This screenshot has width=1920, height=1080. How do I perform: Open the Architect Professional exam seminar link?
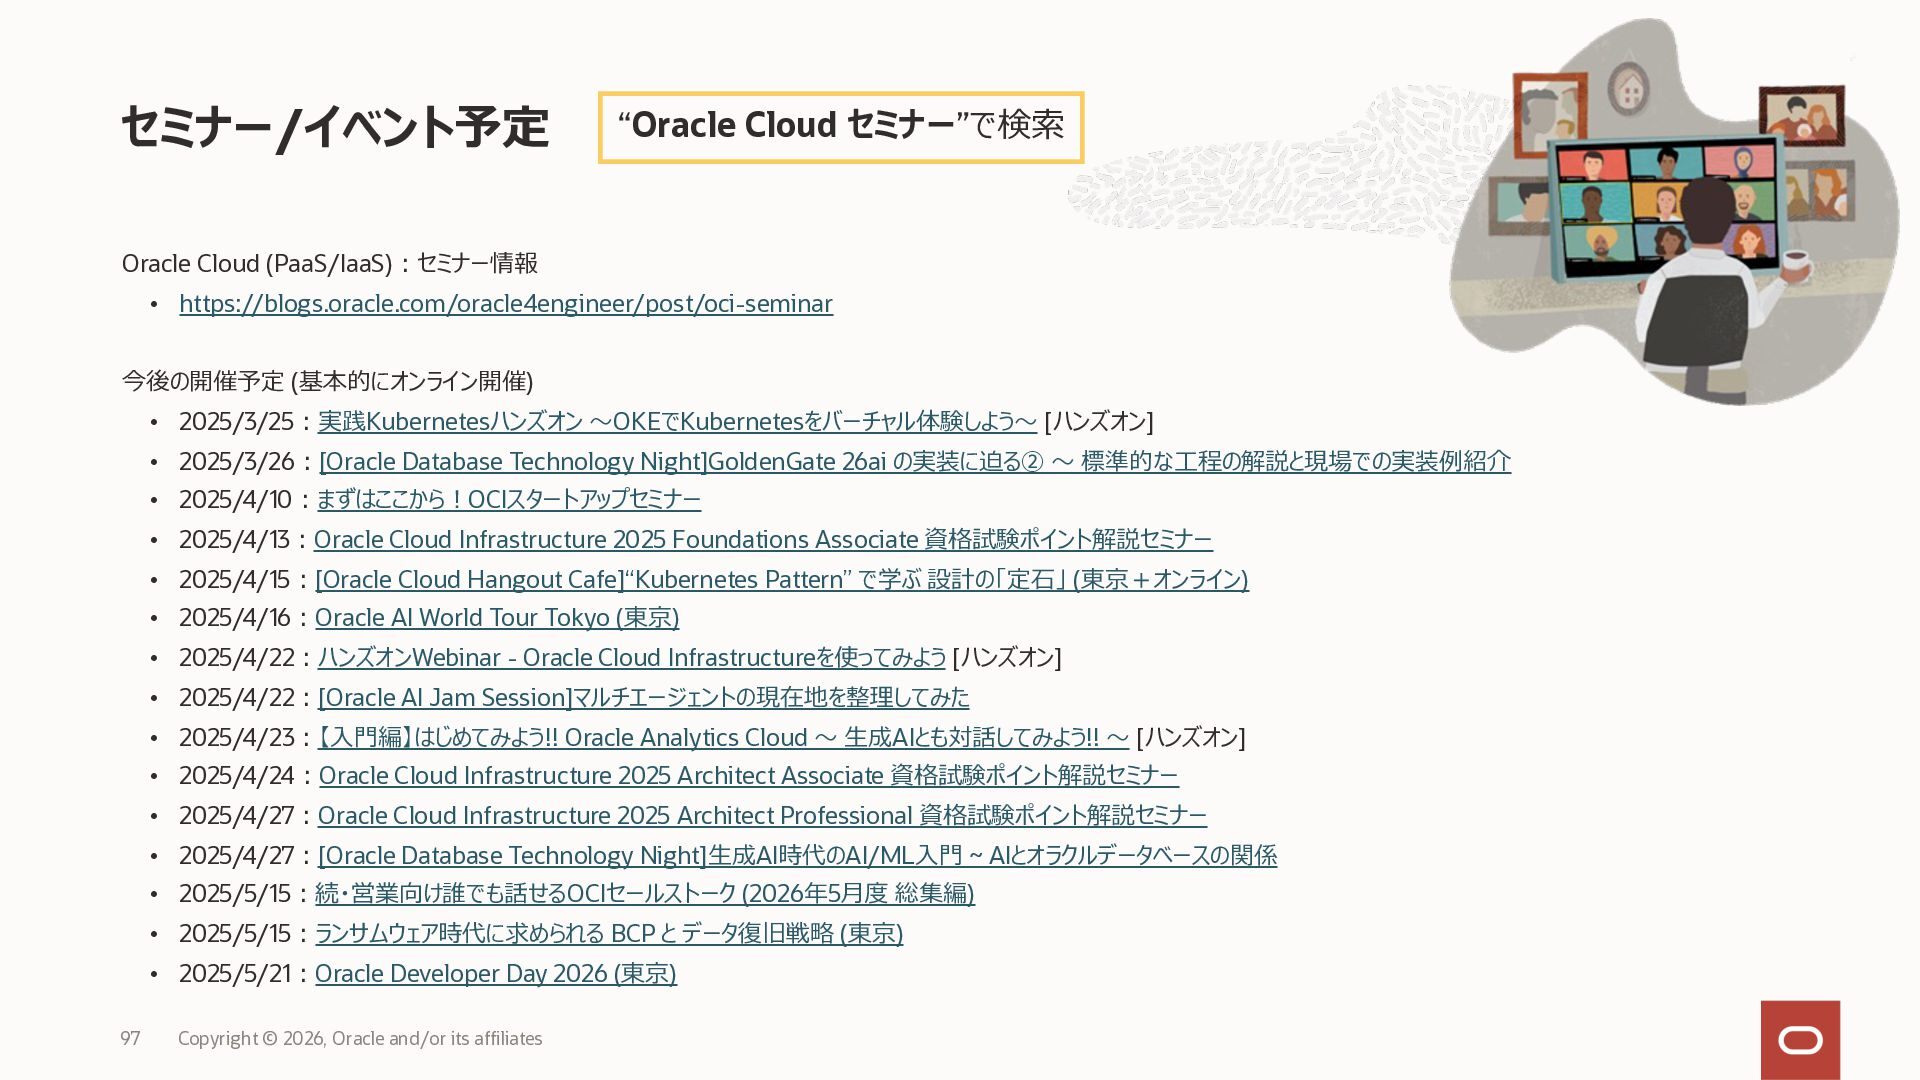pyautogui.click(x=761, y=816)
